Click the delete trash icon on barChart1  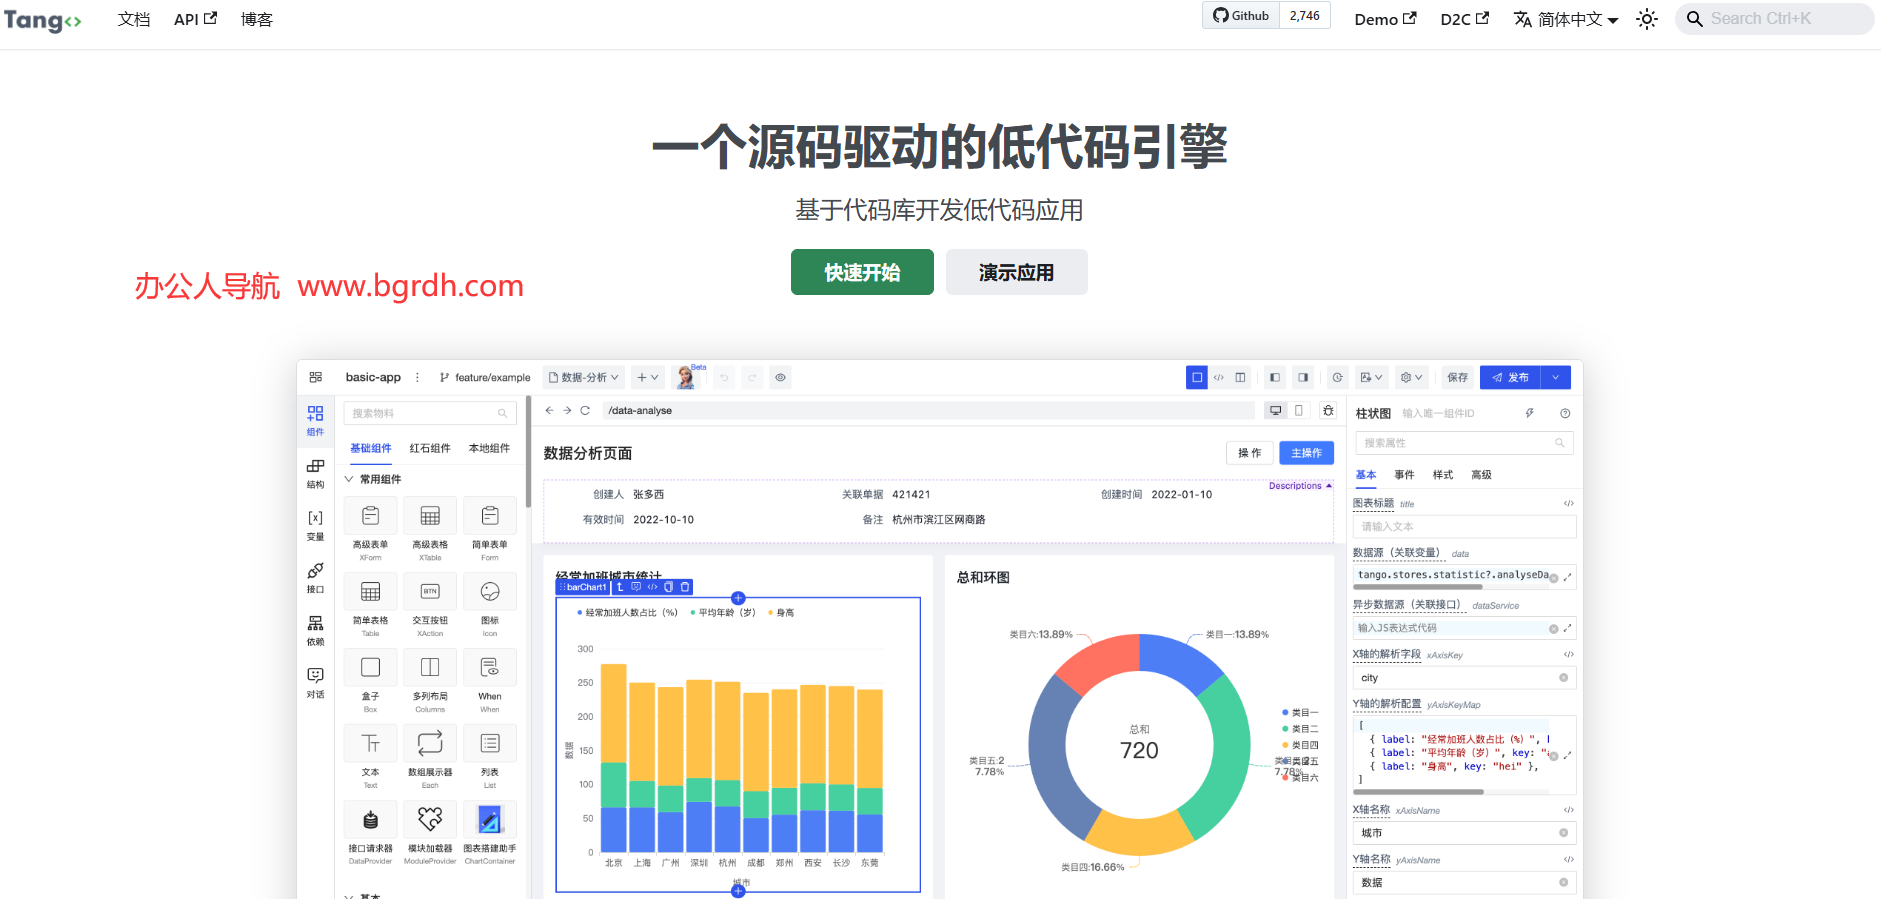685,587
